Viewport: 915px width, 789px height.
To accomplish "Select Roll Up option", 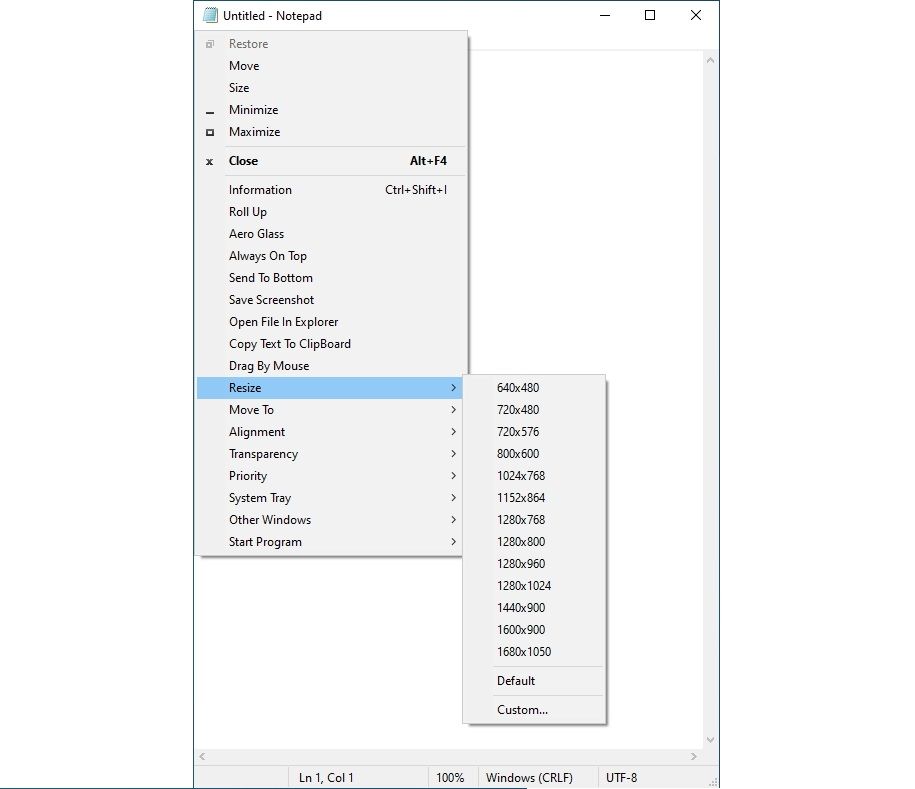I will coord(331,212).
